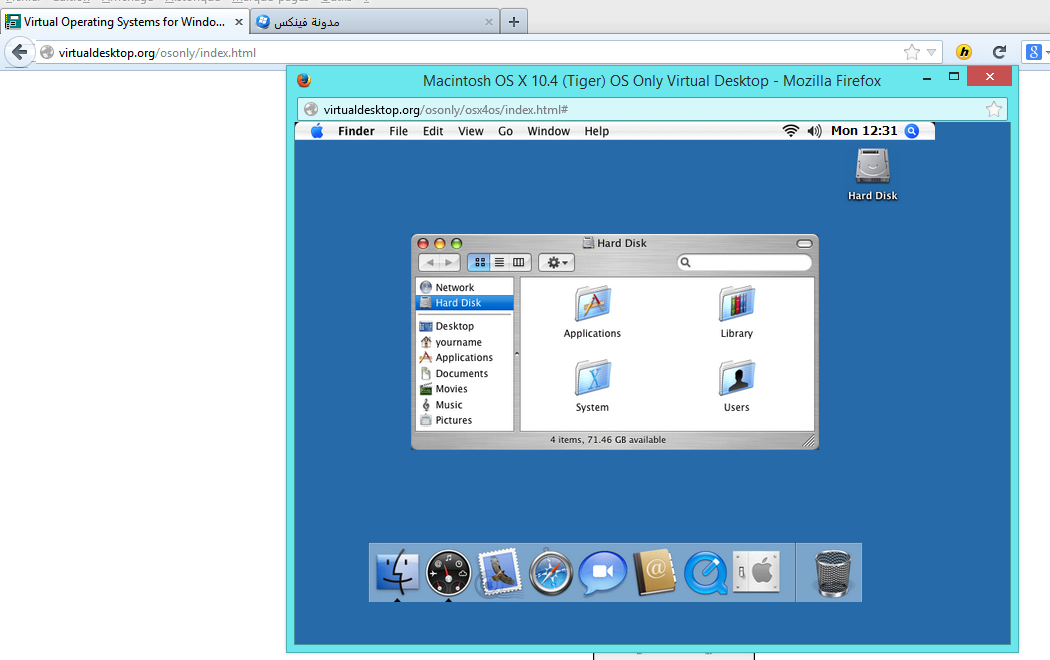1050x660 pixels.
Task: Open the System folder icon
Action: tap(593, 386)
